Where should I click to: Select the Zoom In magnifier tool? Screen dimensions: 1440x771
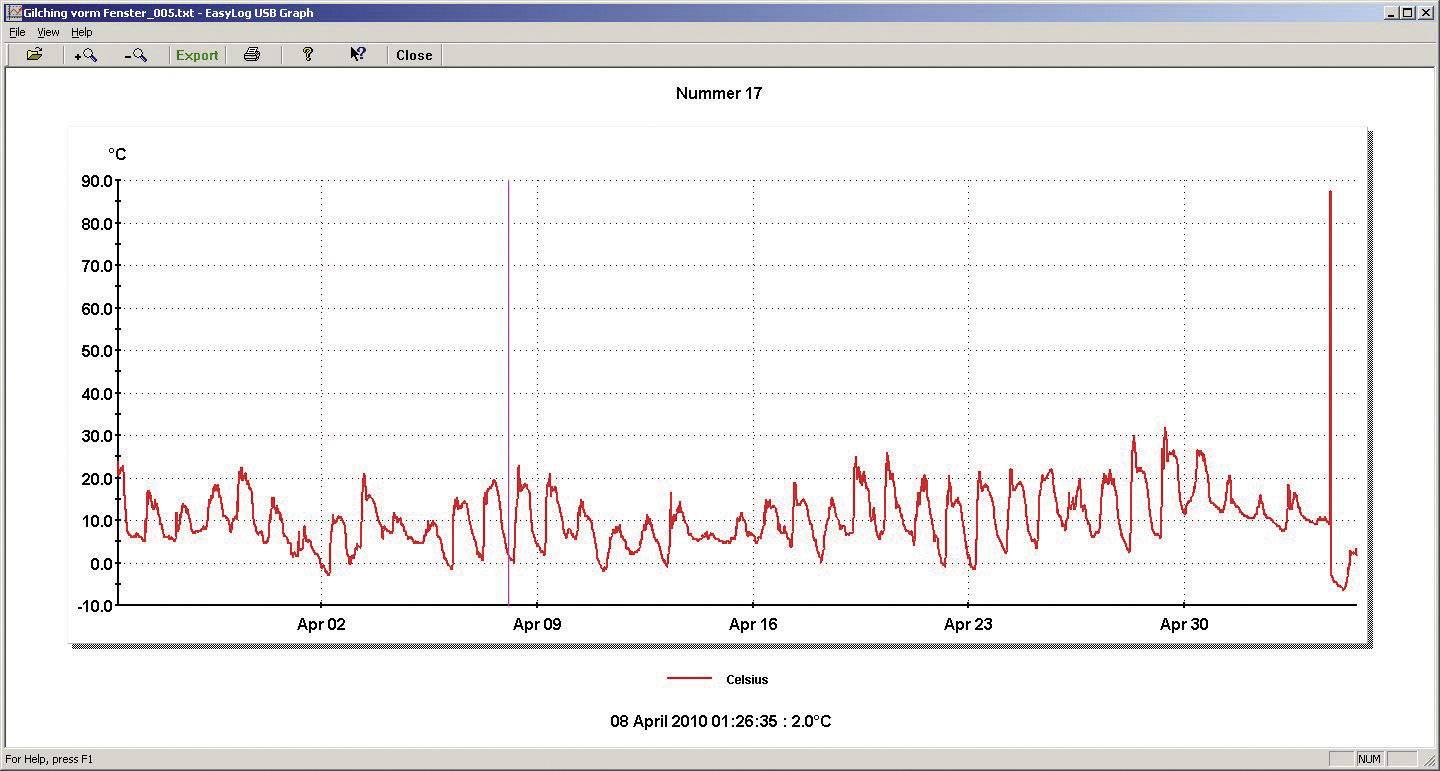(x=86, y=54)
